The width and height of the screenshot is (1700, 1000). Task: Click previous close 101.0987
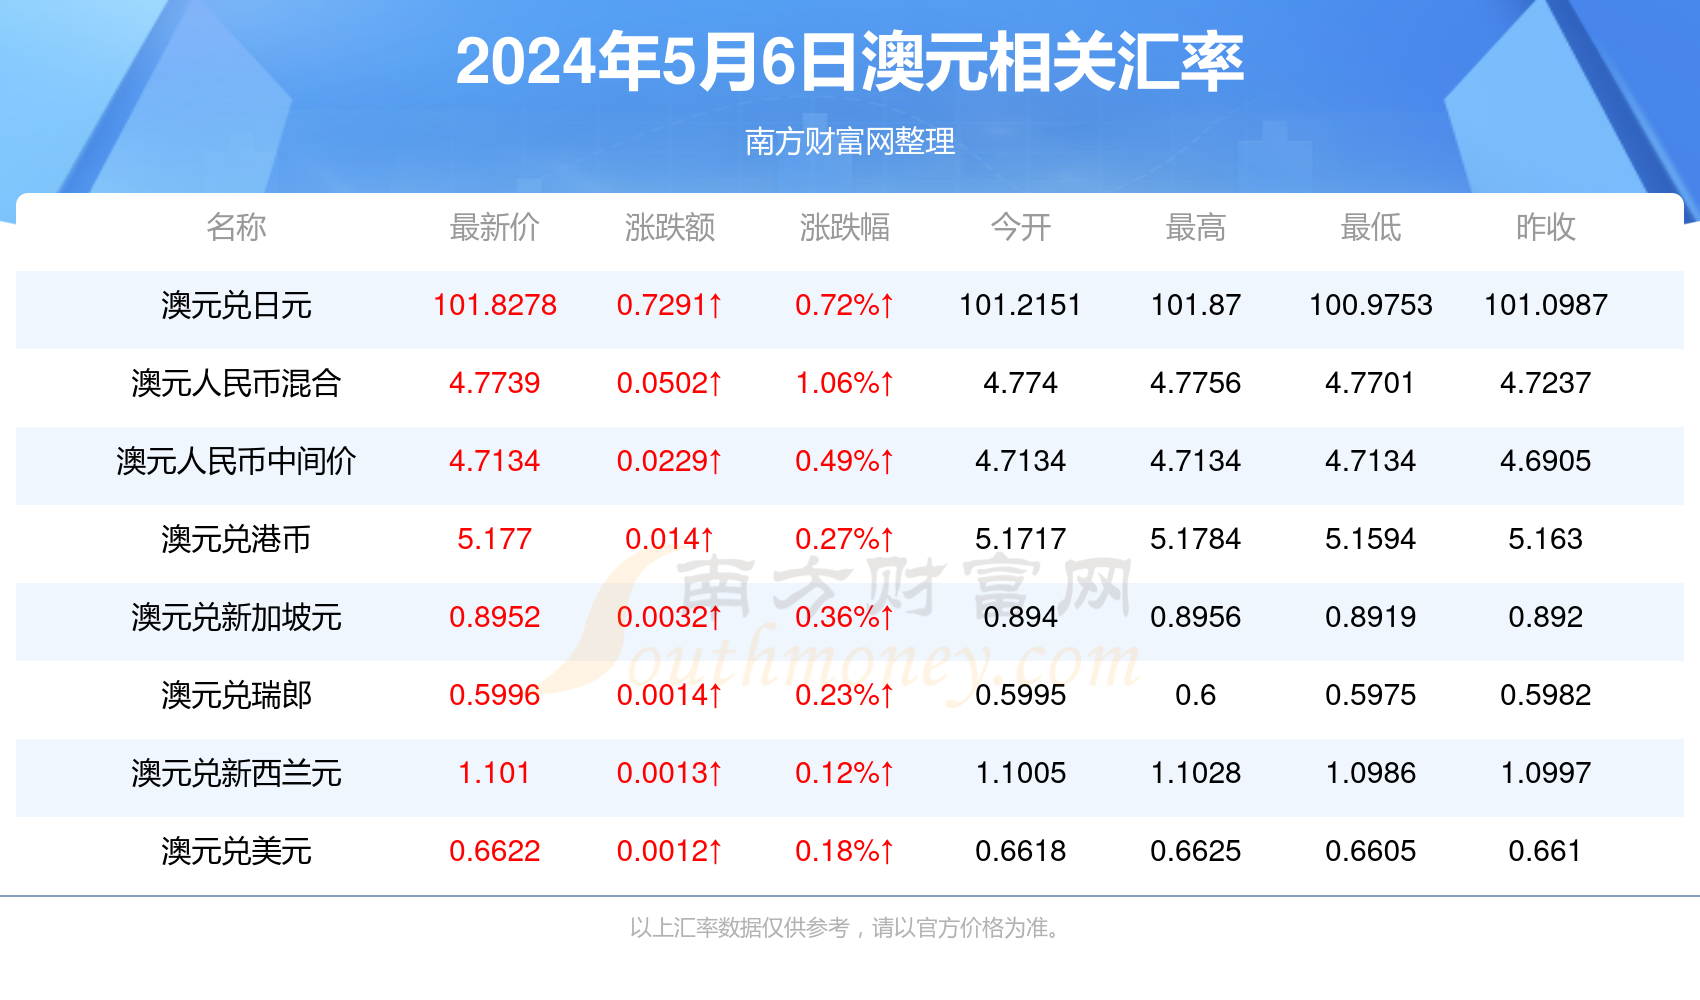[1545, 305]
